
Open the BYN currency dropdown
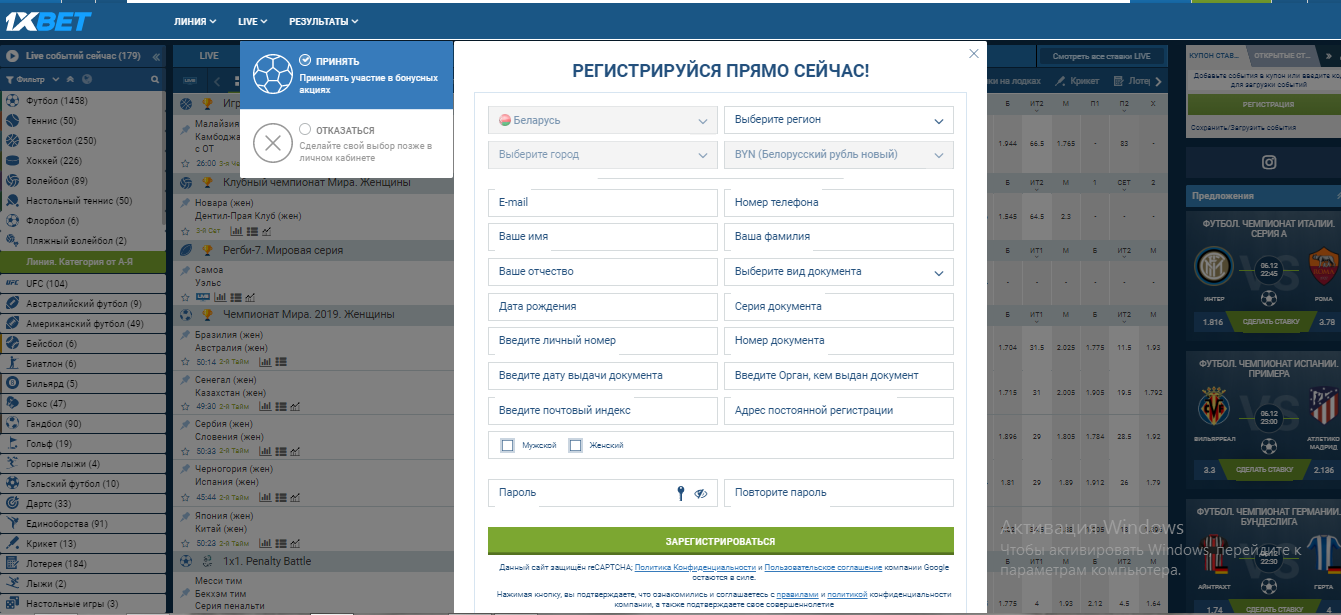point(838,155)
